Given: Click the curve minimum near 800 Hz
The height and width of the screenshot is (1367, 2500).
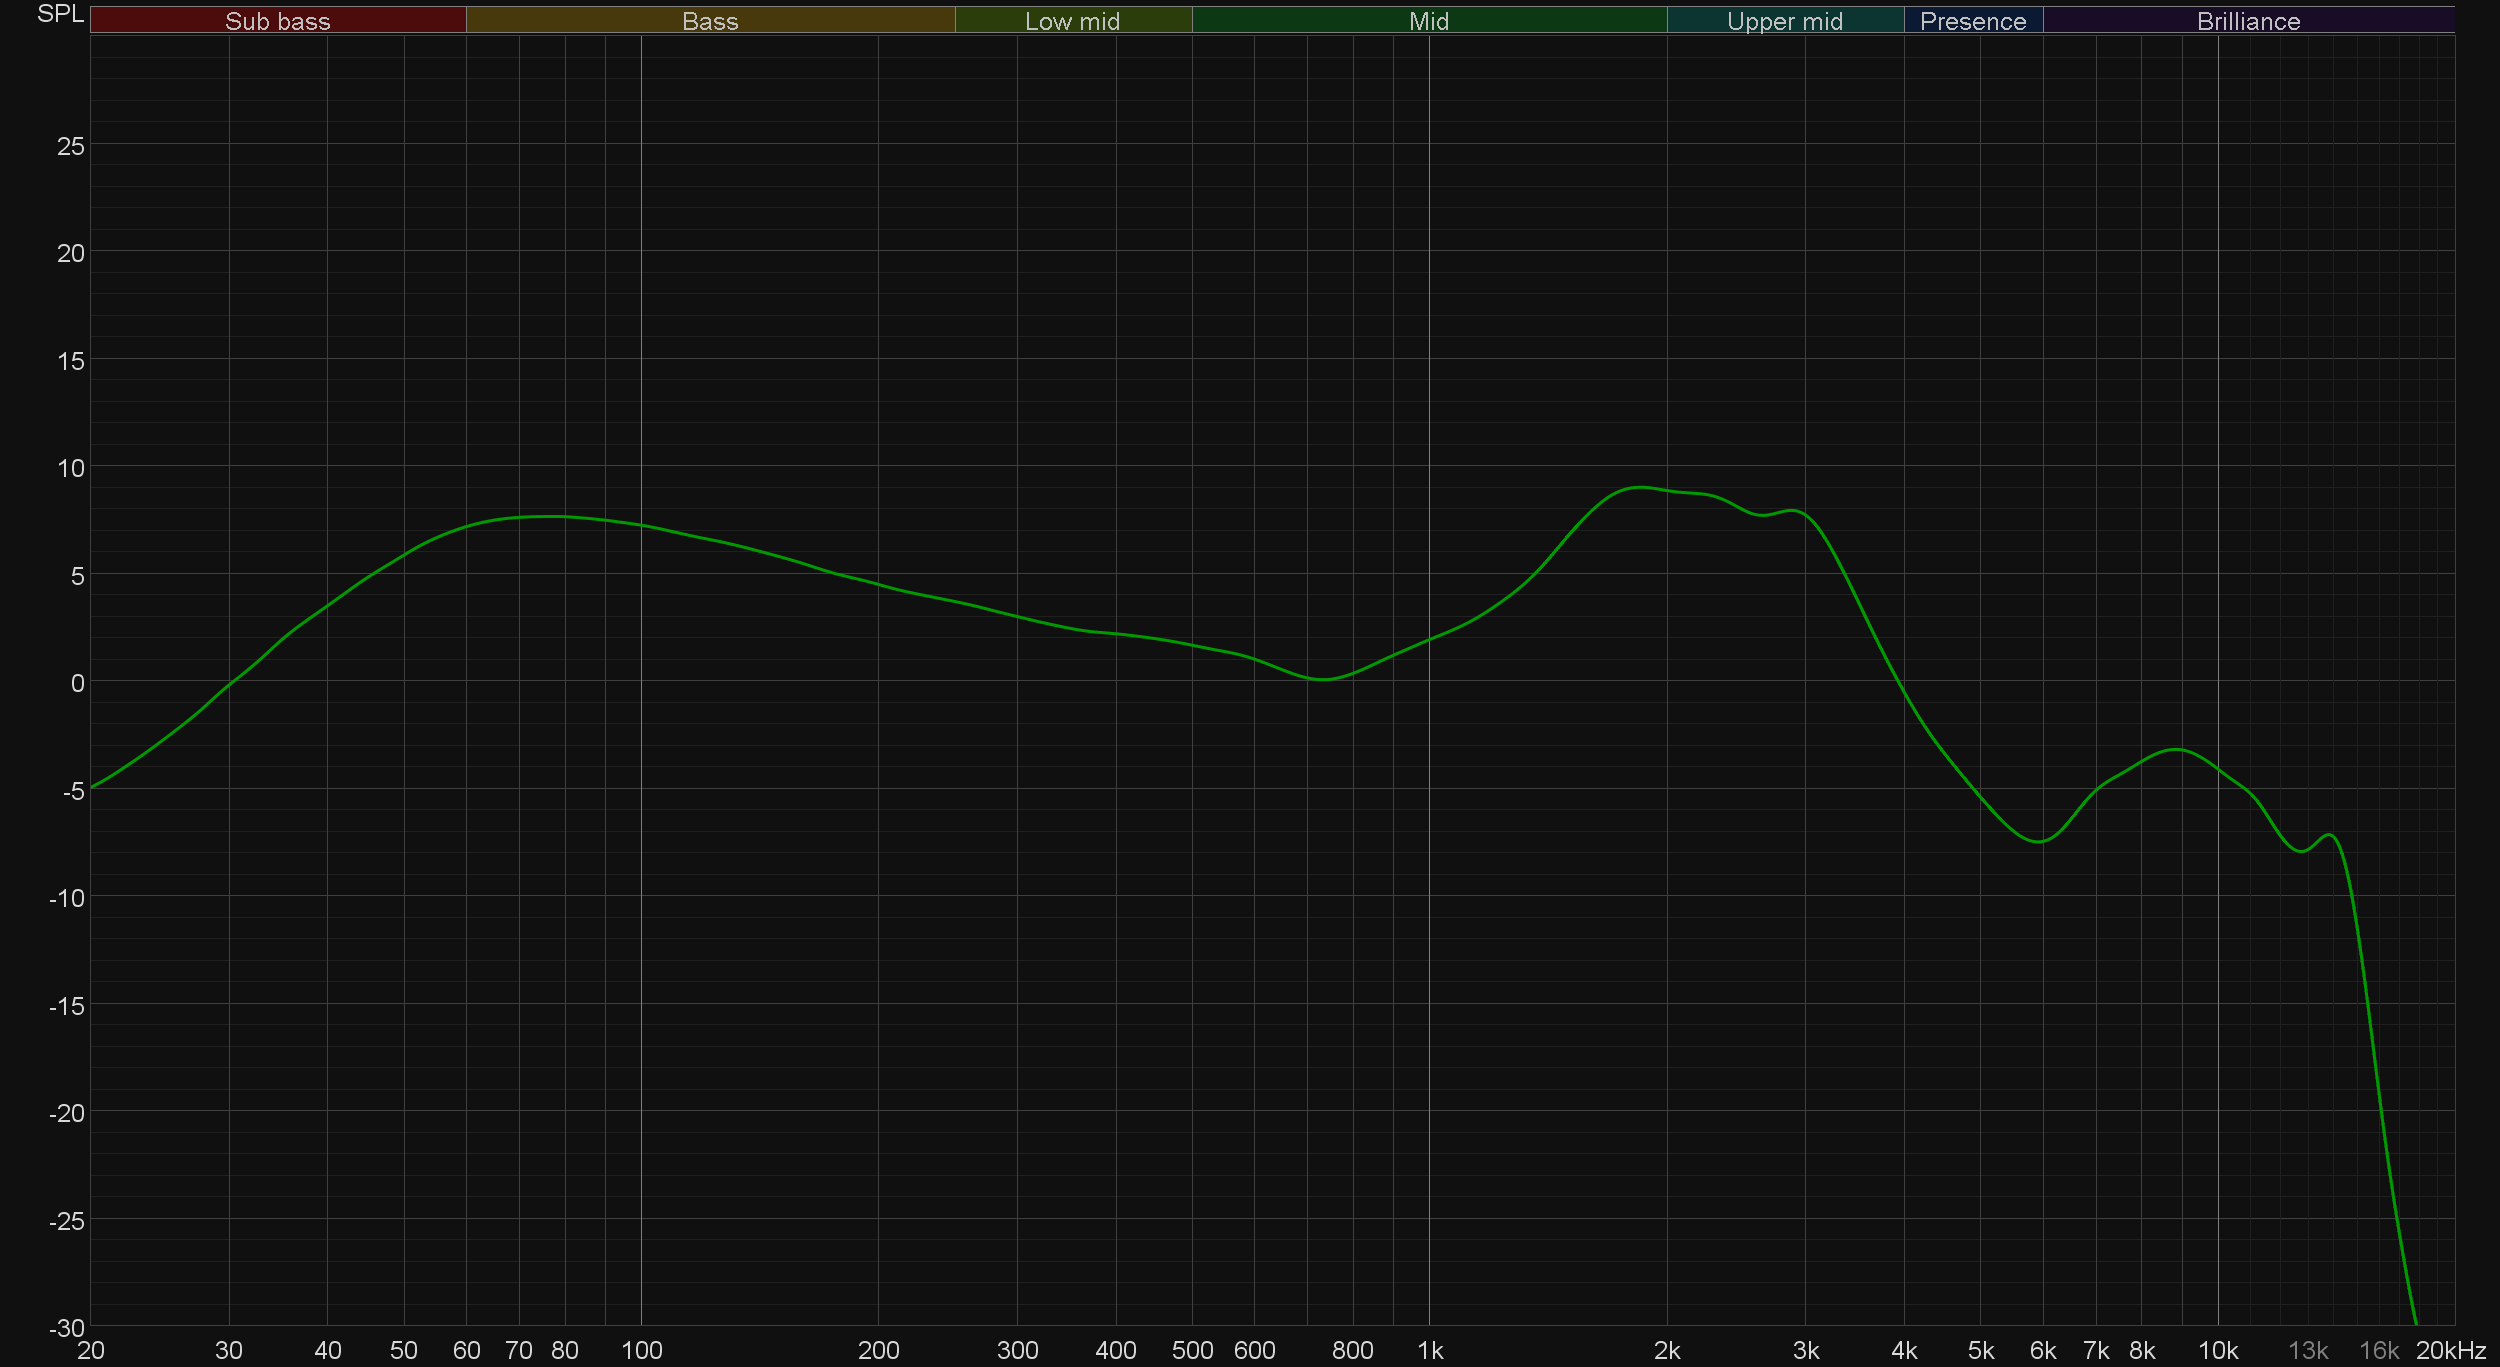Looking at the screenshot, I should pos(1323,679).
